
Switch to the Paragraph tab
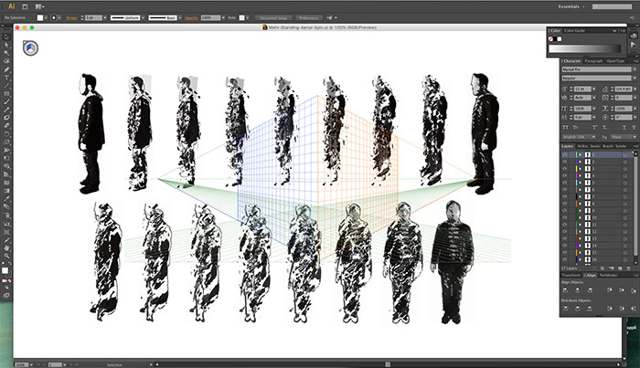click(593, 61)
